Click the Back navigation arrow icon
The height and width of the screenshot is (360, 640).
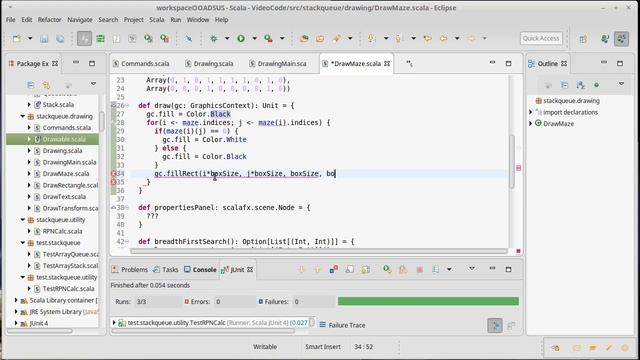(x=444, y=38)
